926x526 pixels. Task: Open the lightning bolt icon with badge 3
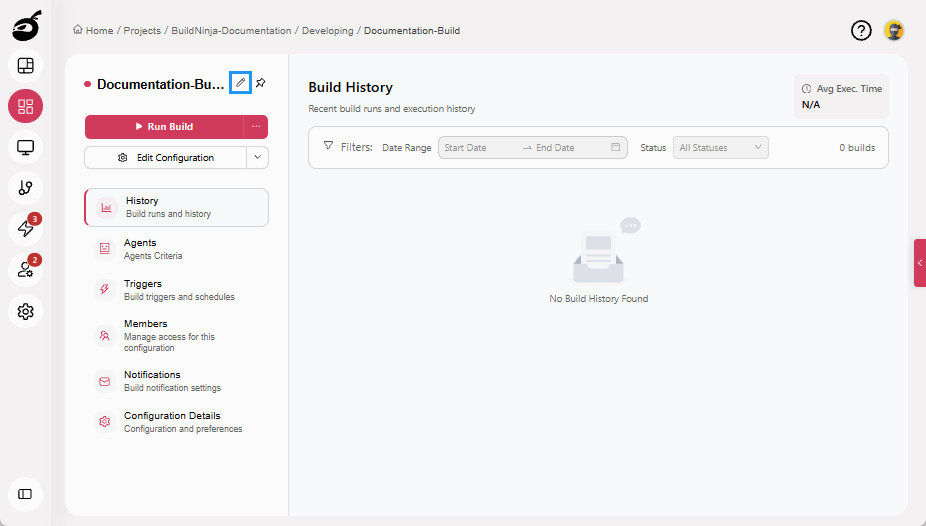click(x=25, y=228)
